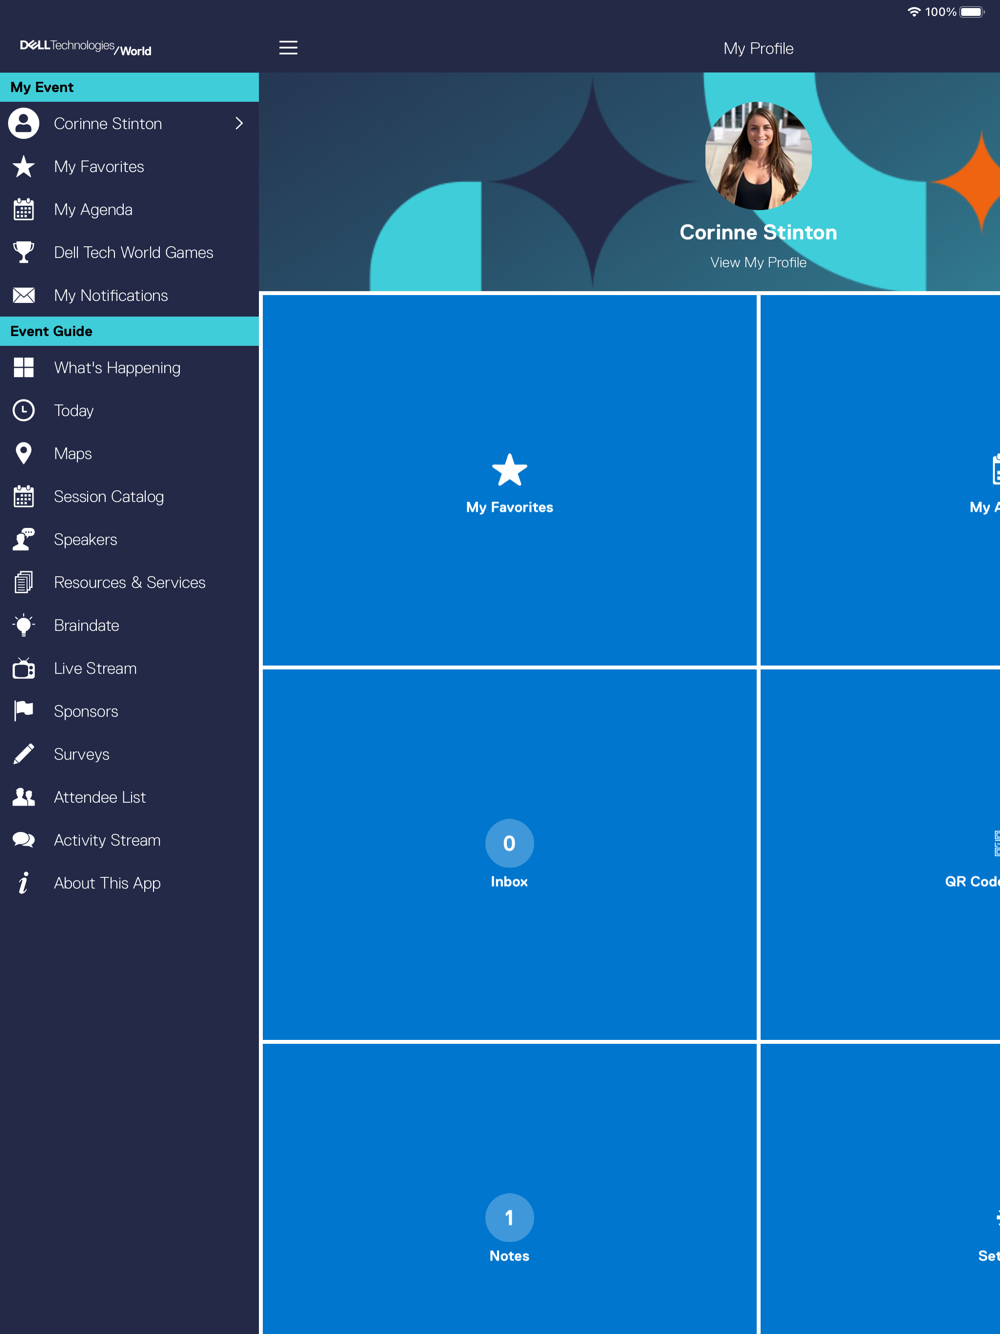This screenshot has height=1334, width=1000.
Task: Open the Inbox tile
Action: point(509,855)
